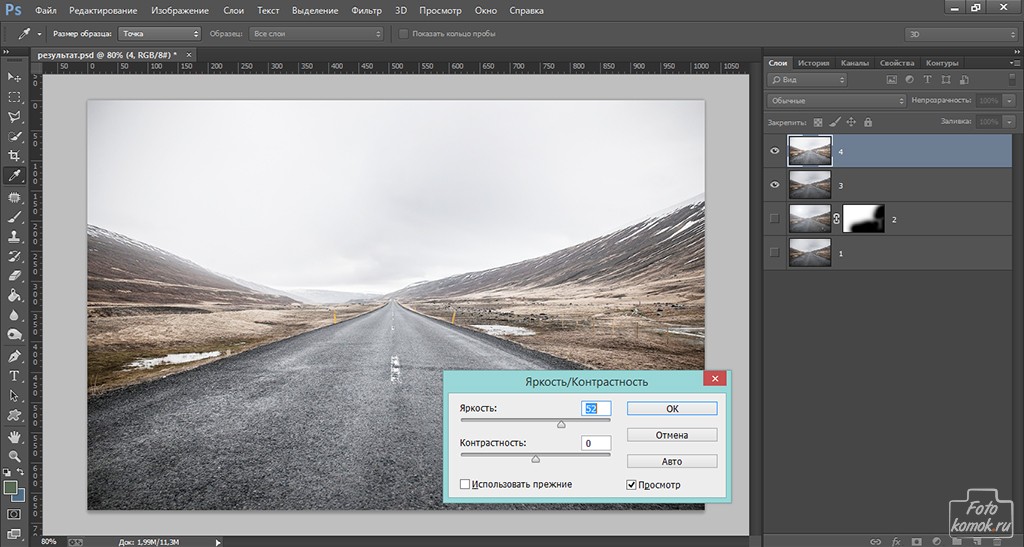Image resolution: width=1024 pixels, height=547 pixels.
Task: Open the Layers panel flyout menu
Action: tap(1014, 63)
